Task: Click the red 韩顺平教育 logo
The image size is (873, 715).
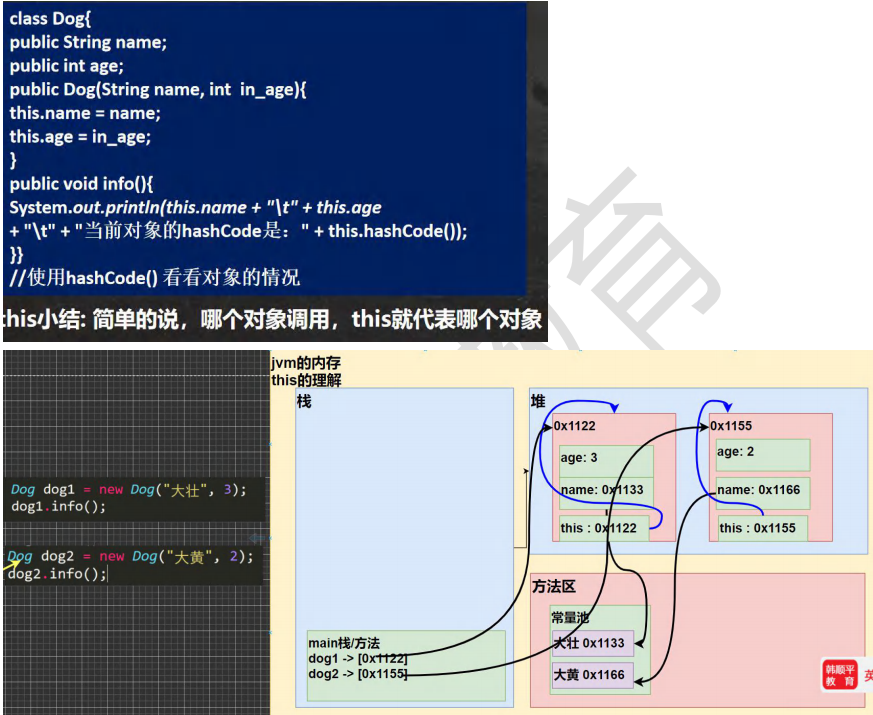Action: [839, 675]
